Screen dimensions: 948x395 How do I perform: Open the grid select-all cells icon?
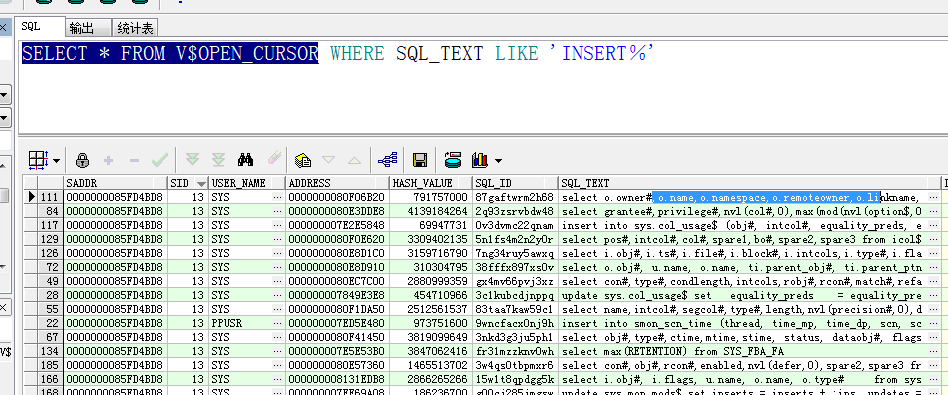(x=38, y=160)
